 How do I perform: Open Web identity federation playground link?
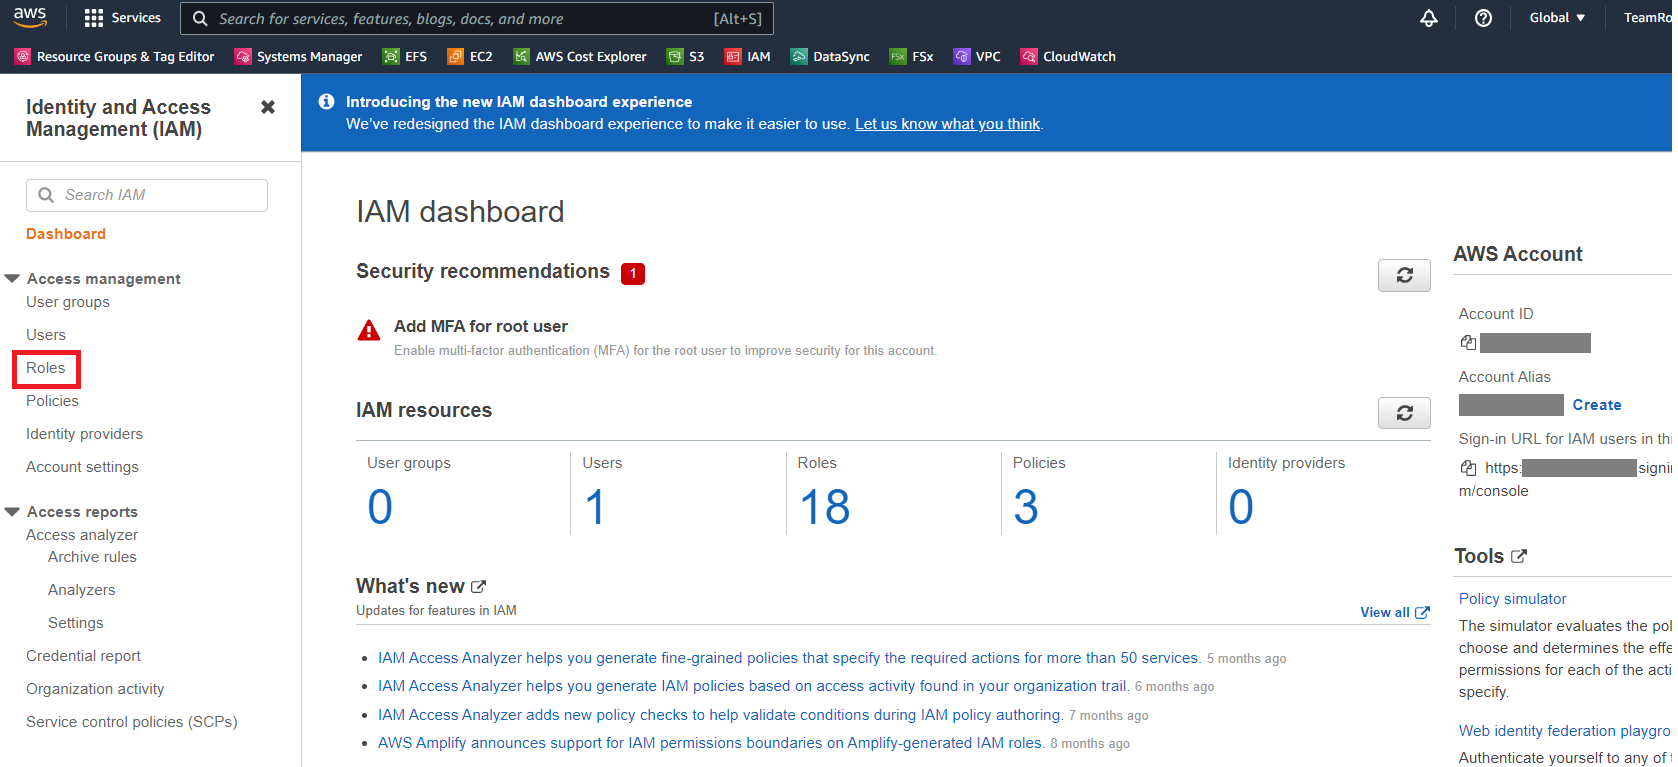pos(1565,731)
